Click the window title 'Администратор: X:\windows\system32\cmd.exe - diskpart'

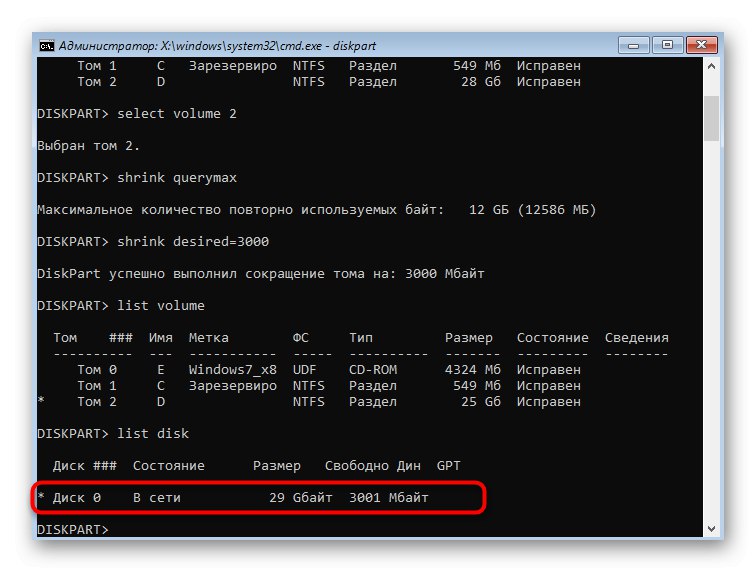pyautogui.click(x=217, y=46)
